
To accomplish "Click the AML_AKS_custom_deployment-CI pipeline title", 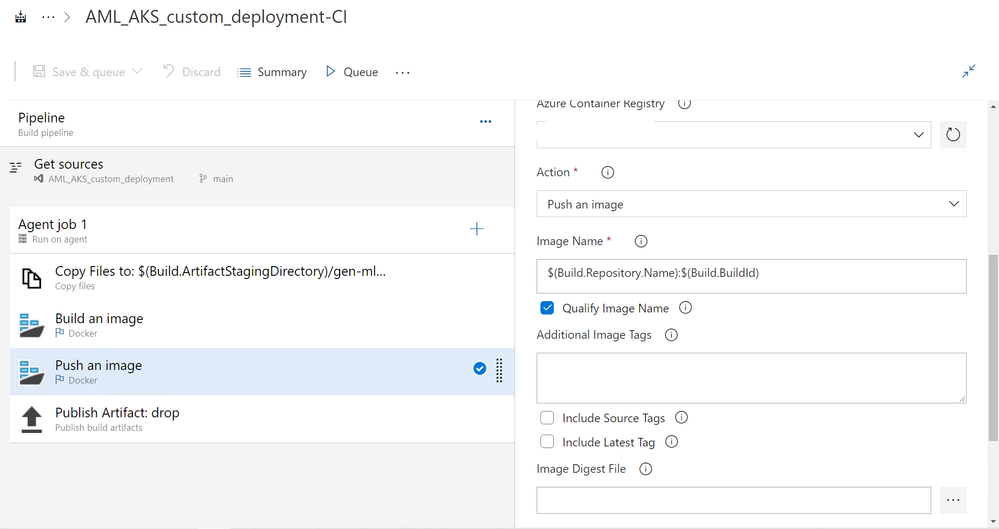I will pyautogui.click(x=216, y=17).
